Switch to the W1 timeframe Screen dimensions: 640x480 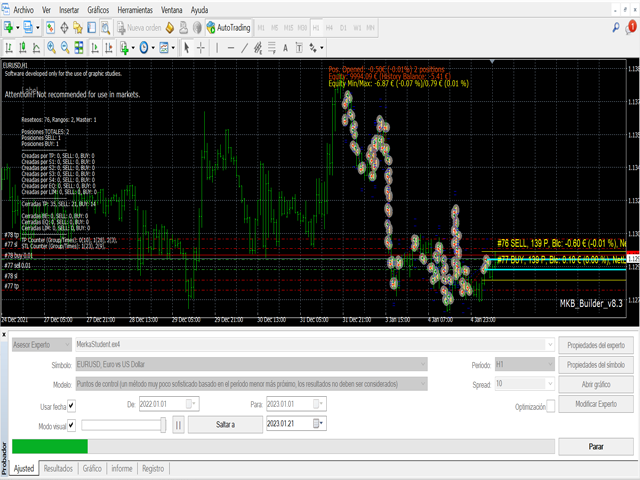[x=357, y=28]
